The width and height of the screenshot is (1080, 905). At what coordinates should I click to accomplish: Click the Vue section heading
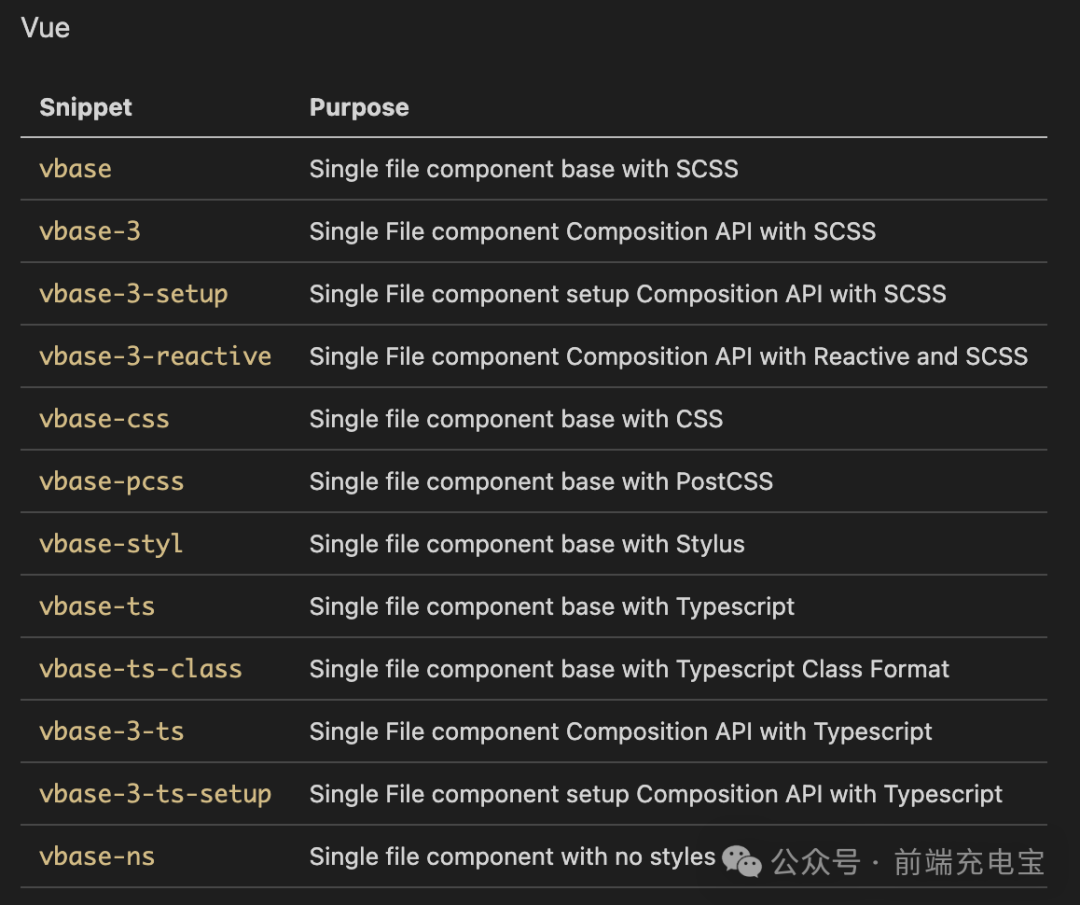45,28
